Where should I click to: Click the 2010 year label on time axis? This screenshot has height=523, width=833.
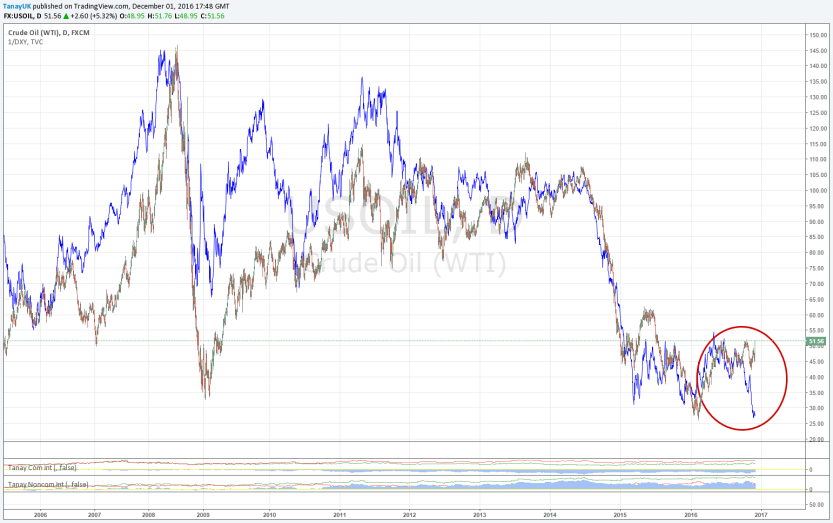[270, 514]
